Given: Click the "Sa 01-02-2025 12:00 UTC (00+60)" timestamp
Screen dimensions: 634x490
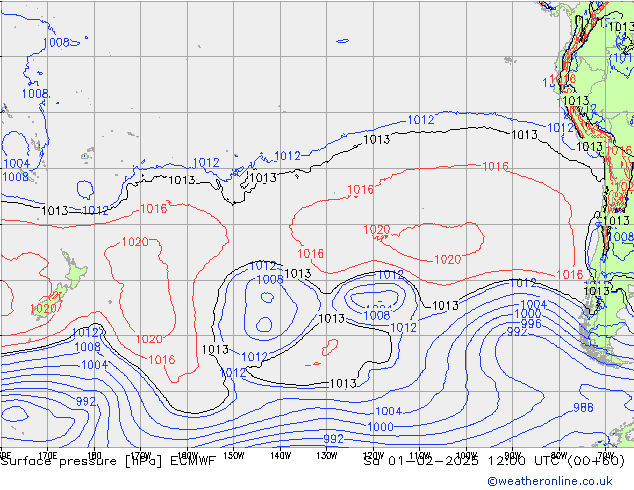Looking at the screenshot, I should (494, 461).
